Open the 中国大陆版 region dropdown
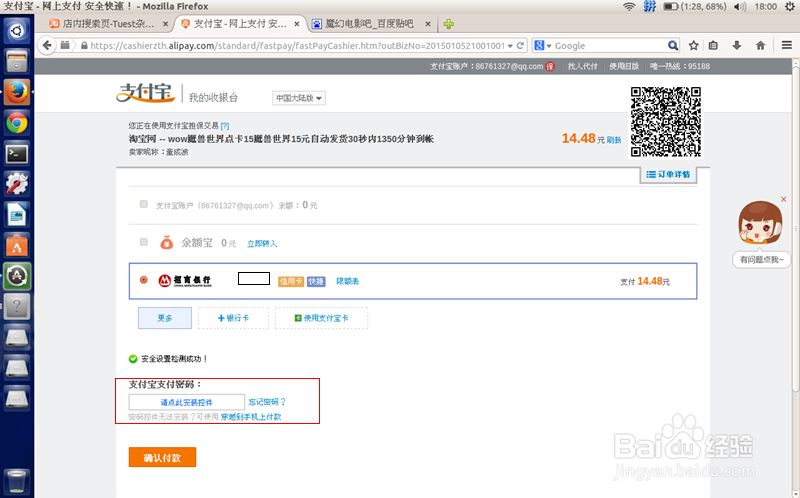800x498 pixels. tap(298, 98)
